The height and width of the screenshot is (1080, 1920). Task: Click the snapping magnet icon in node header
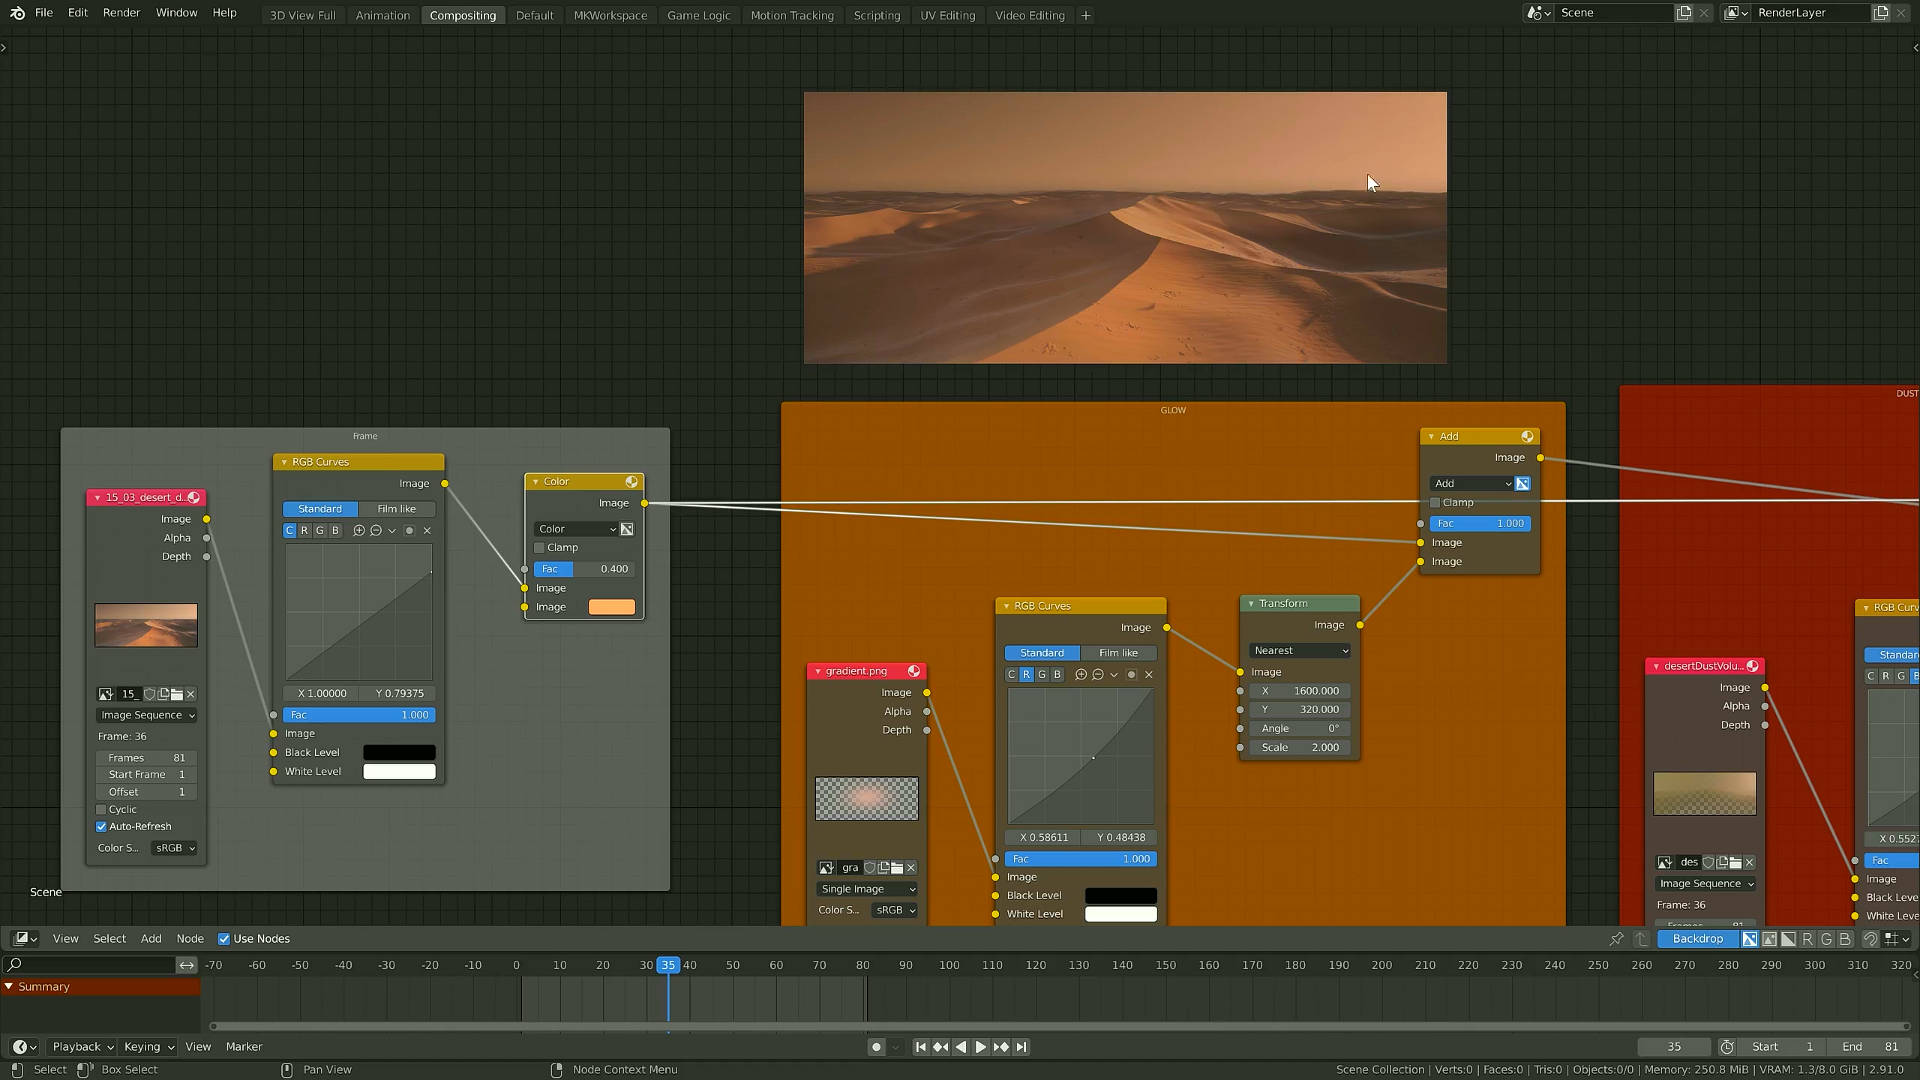[x=1870, y=939]
